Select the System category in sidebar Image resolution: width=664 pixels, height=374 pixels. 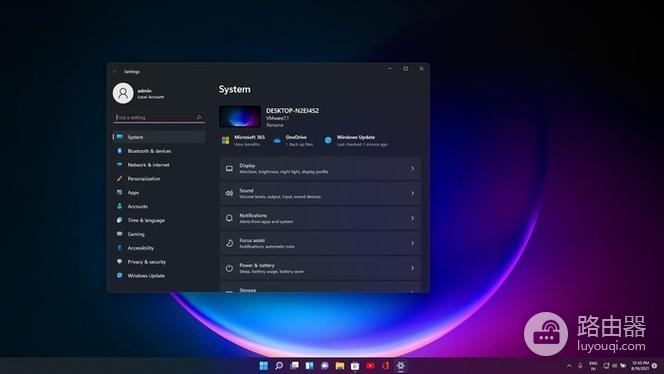pos(159,137)
